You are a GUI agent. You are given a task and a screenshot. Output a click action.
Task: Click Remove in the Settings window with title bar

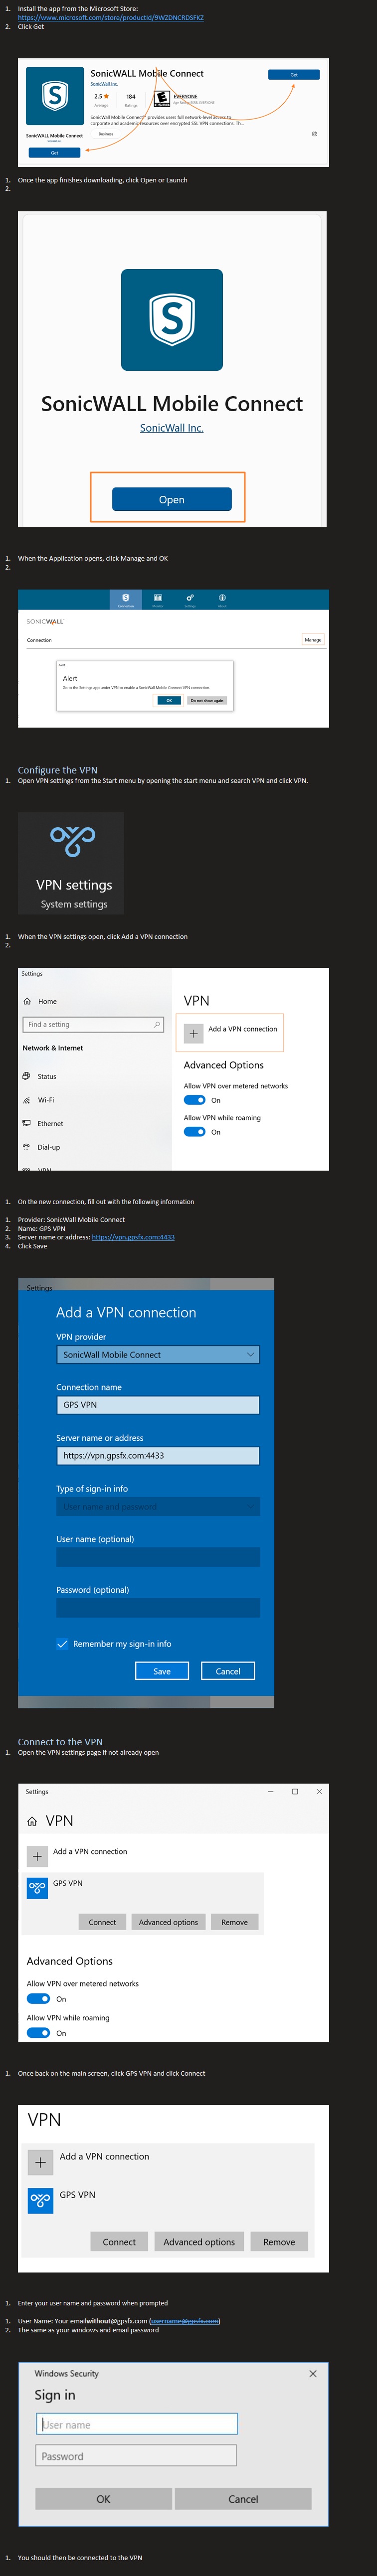(235, 1922)
